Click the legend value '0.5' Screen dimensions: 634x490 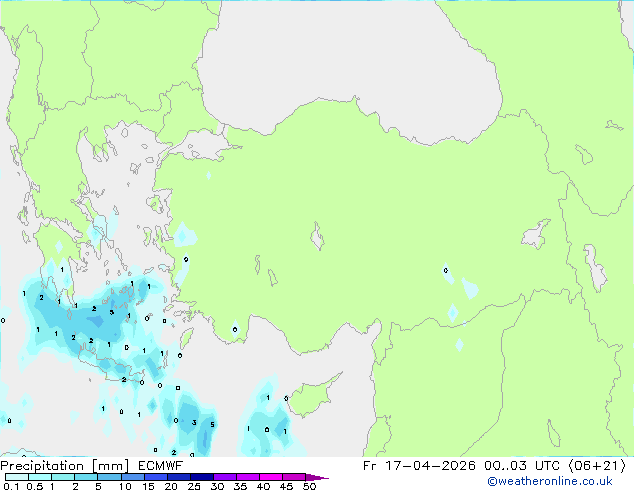click(x=35, y=486)
